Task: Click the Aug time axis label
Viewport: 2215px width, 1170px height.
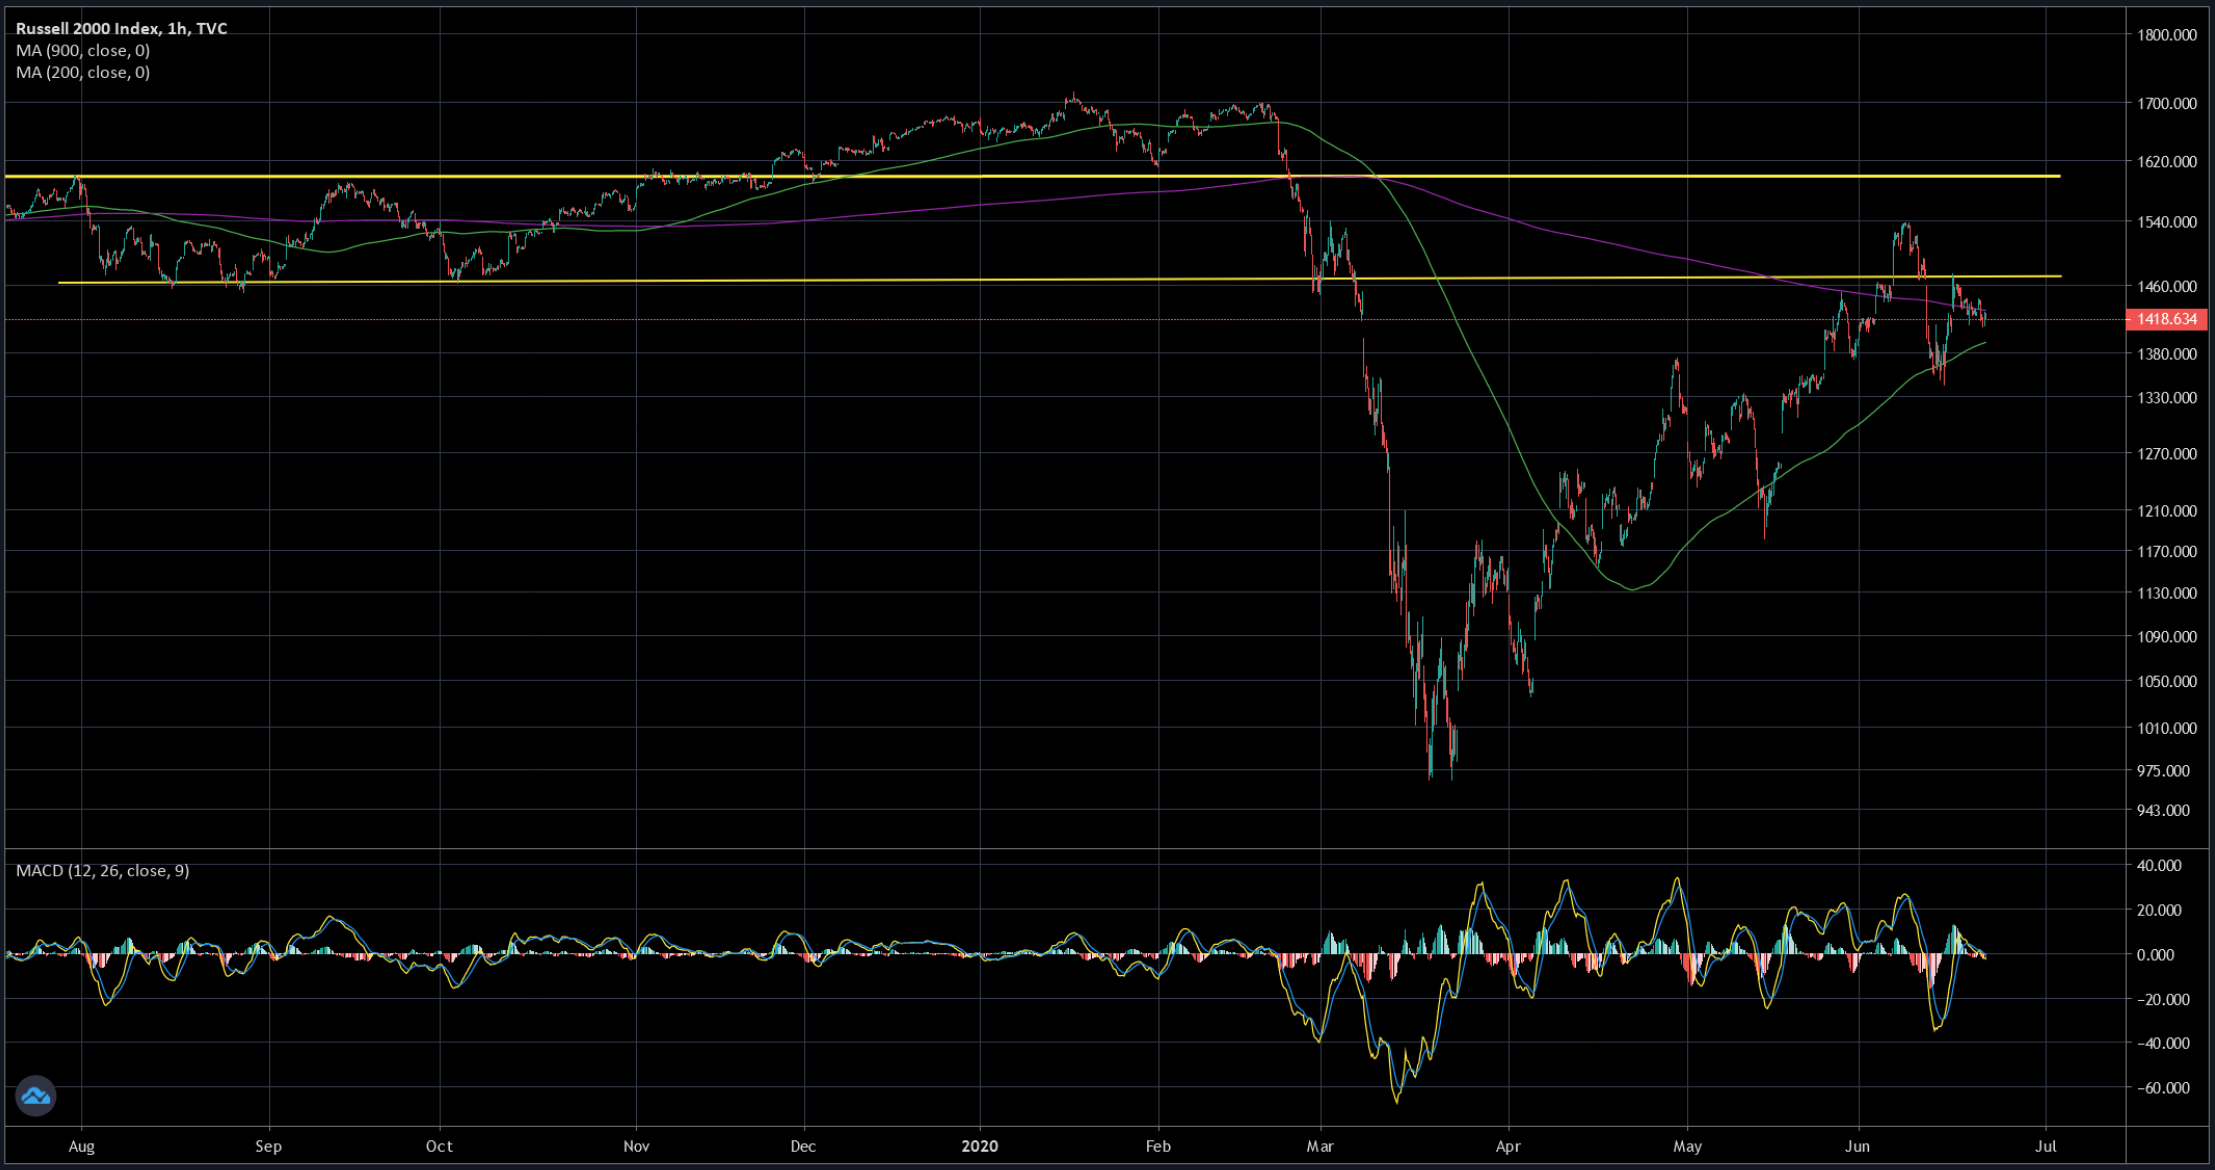Action: click(81, 1147)
